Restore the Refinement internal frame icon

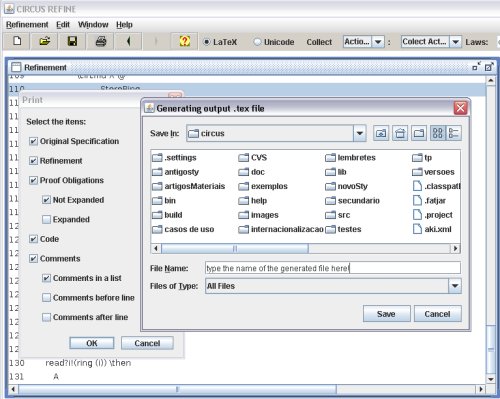[x=489, y=67]
